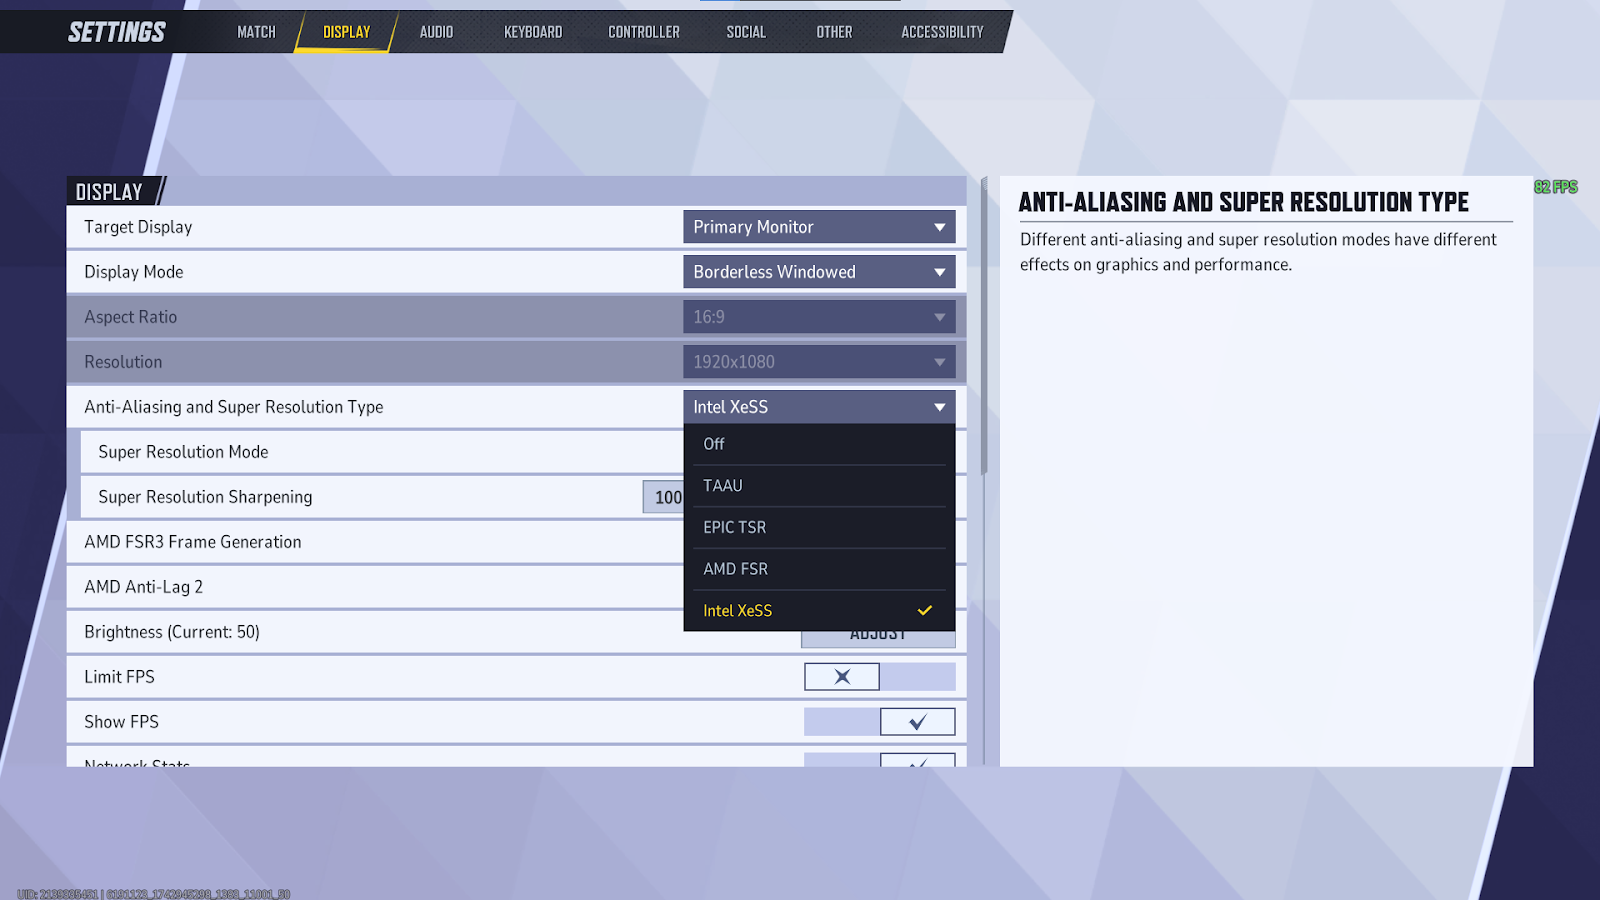
Task: Toggle the Limit FPS switch
Action: pyautogui.click(x=879, y=677)
